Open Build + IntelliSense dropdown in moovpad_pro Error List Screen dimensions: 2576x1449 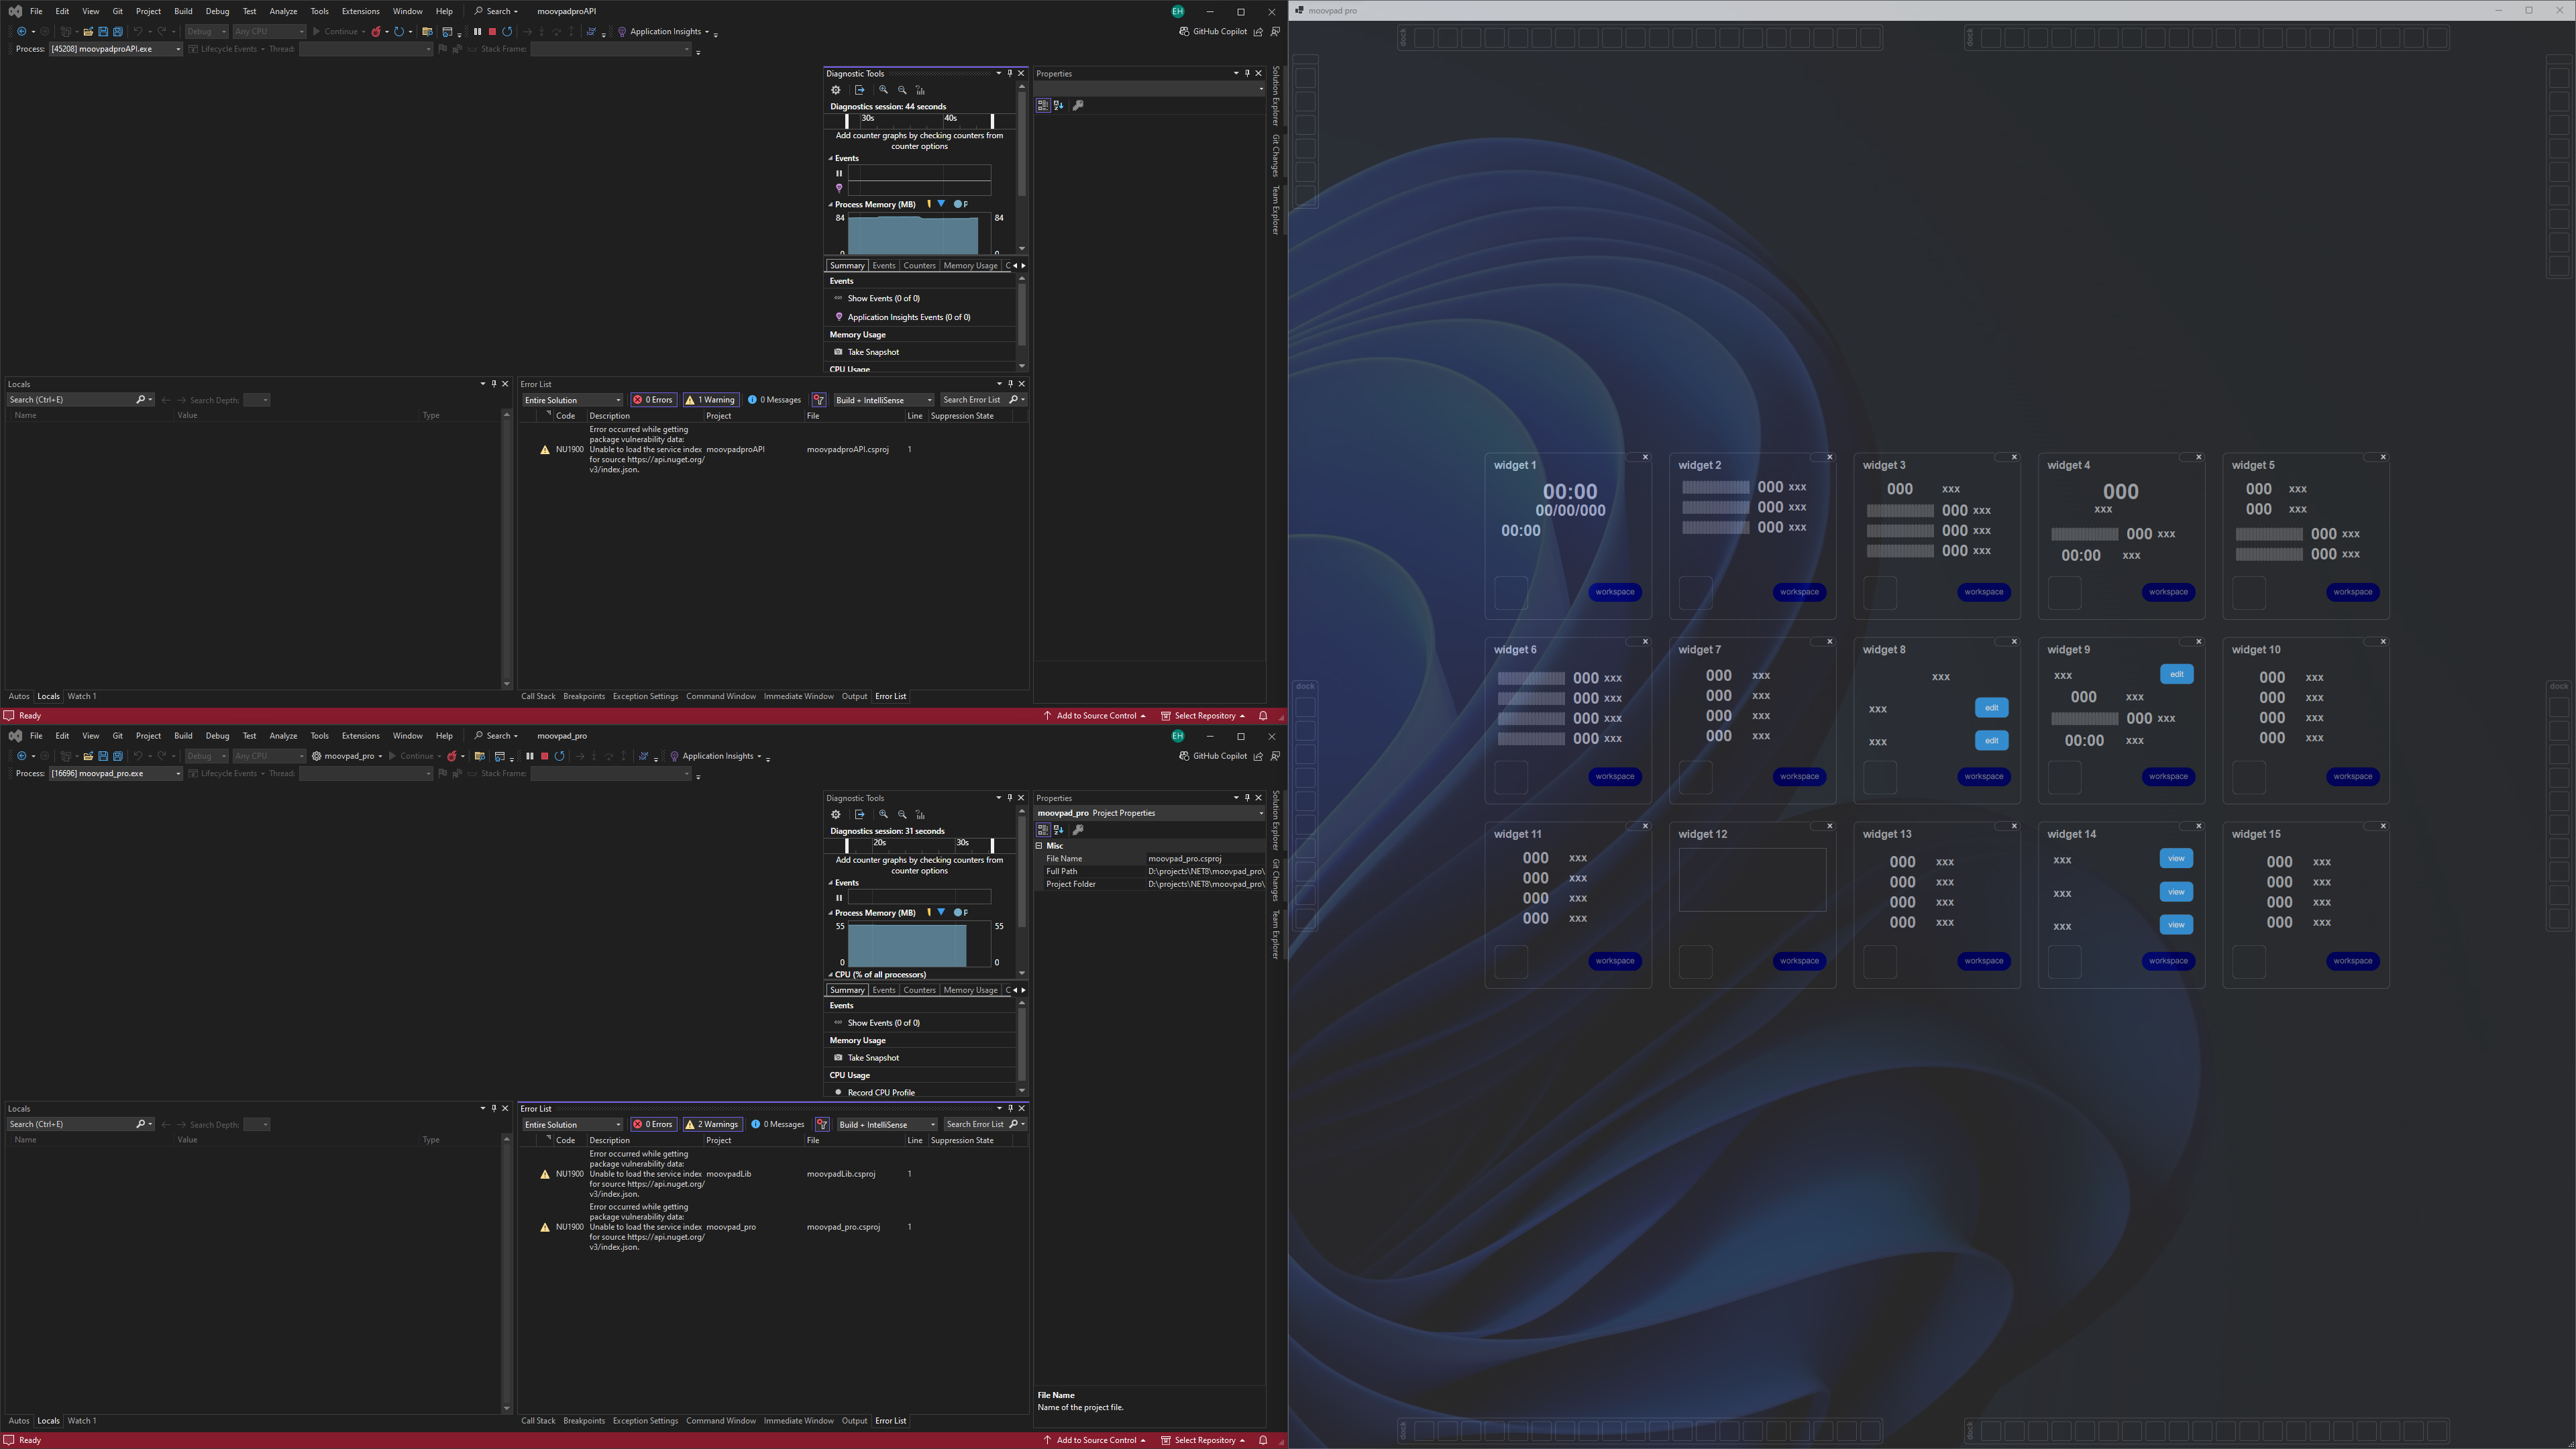(x=887, y=1125)
